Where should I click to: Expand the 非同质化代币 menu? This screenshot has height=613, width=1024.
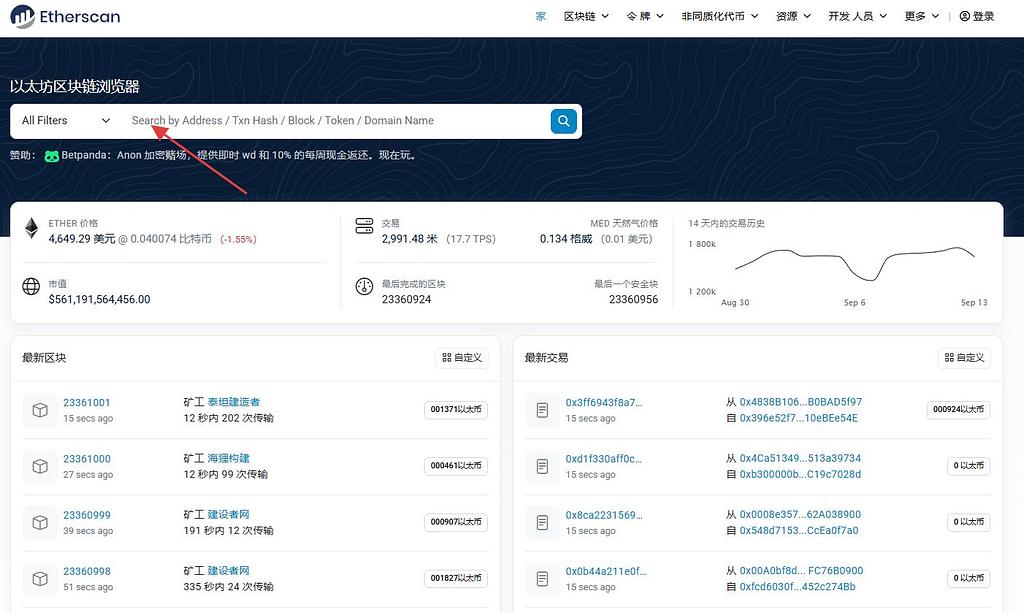point(719,17)
